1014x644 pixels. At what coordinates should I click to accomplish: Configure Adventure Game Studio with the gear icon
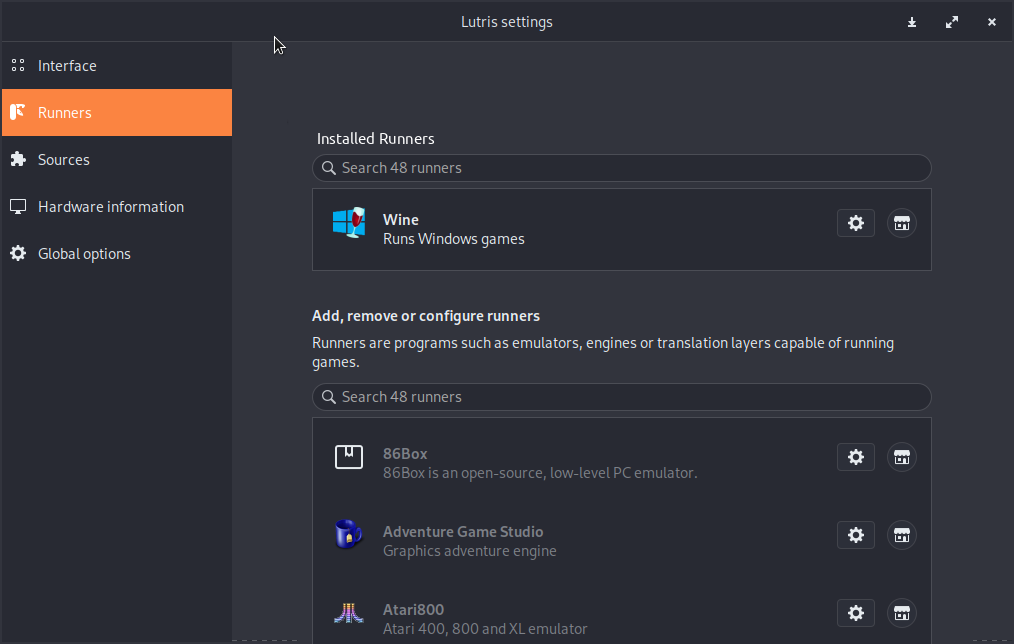pos(855,535)
